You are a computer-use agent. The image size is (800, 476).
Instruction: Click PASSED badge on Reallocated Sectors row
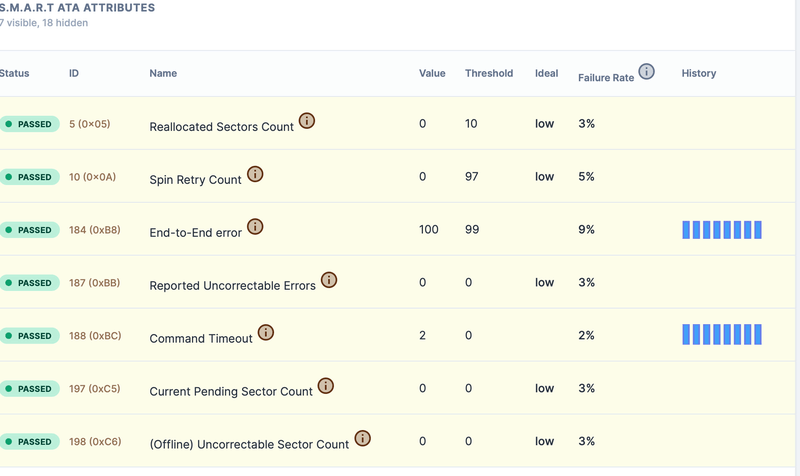coord(30,124)
